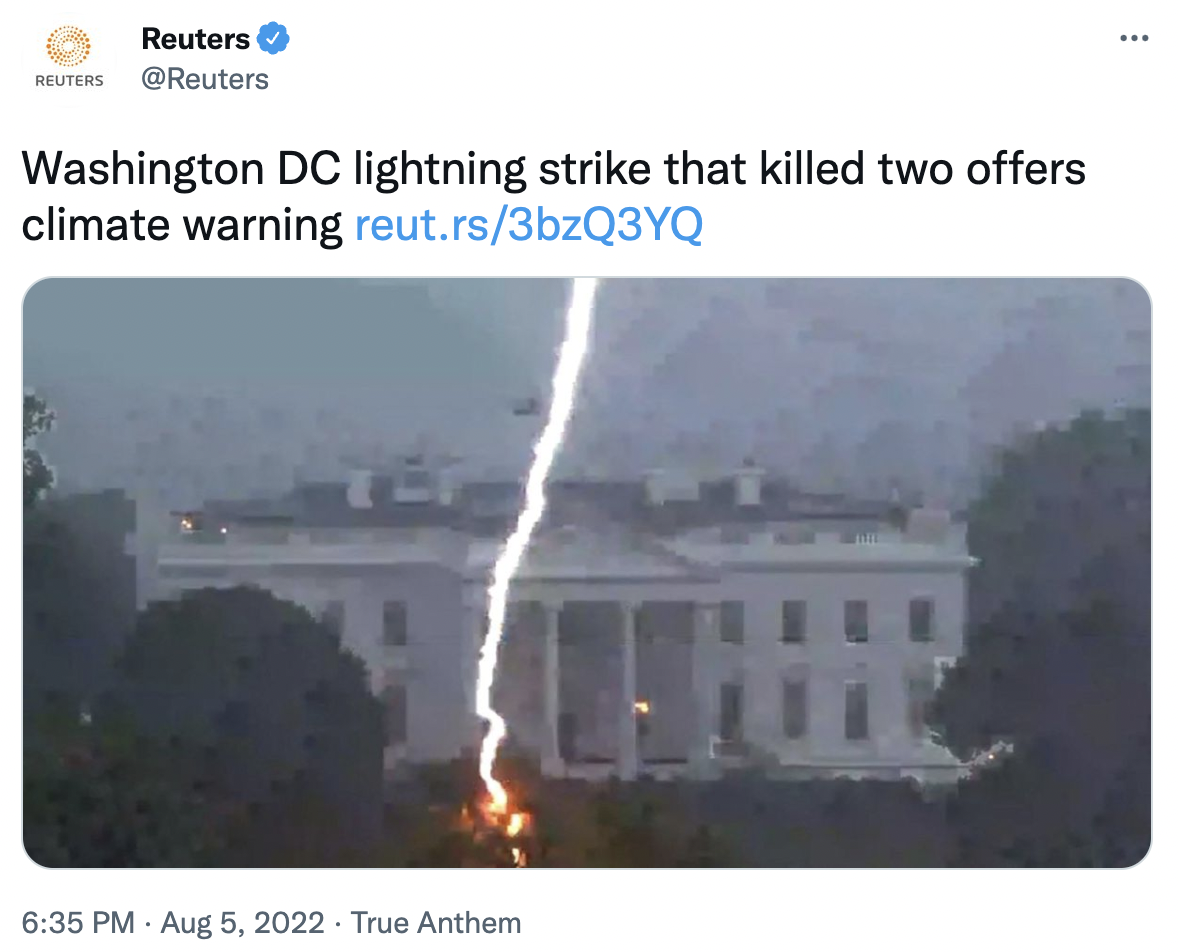
Task: Open the @Reuters handle link
Action: coord(205,79)
